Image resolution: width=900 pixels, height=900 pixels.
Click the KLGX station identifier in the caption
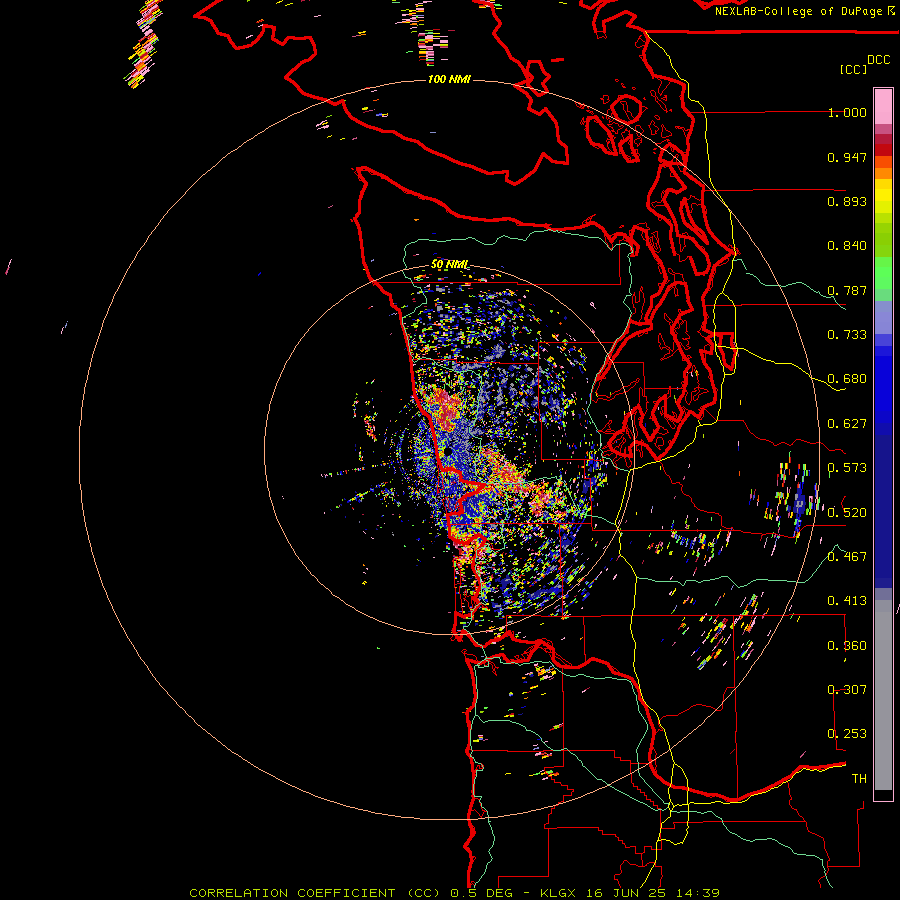560,893
